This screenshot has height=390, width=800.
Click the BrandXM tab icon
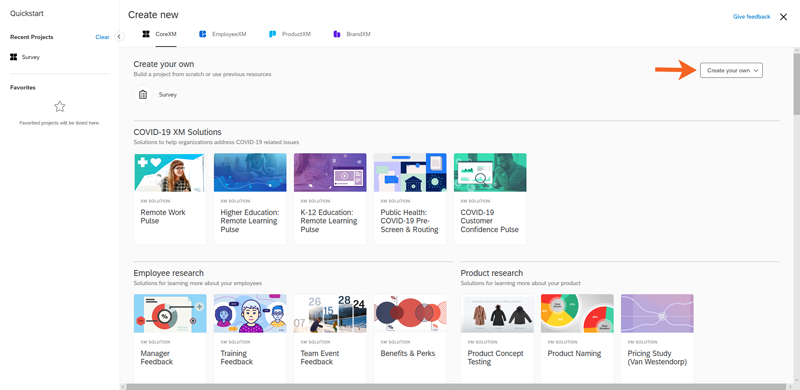[x=337, y=34]
